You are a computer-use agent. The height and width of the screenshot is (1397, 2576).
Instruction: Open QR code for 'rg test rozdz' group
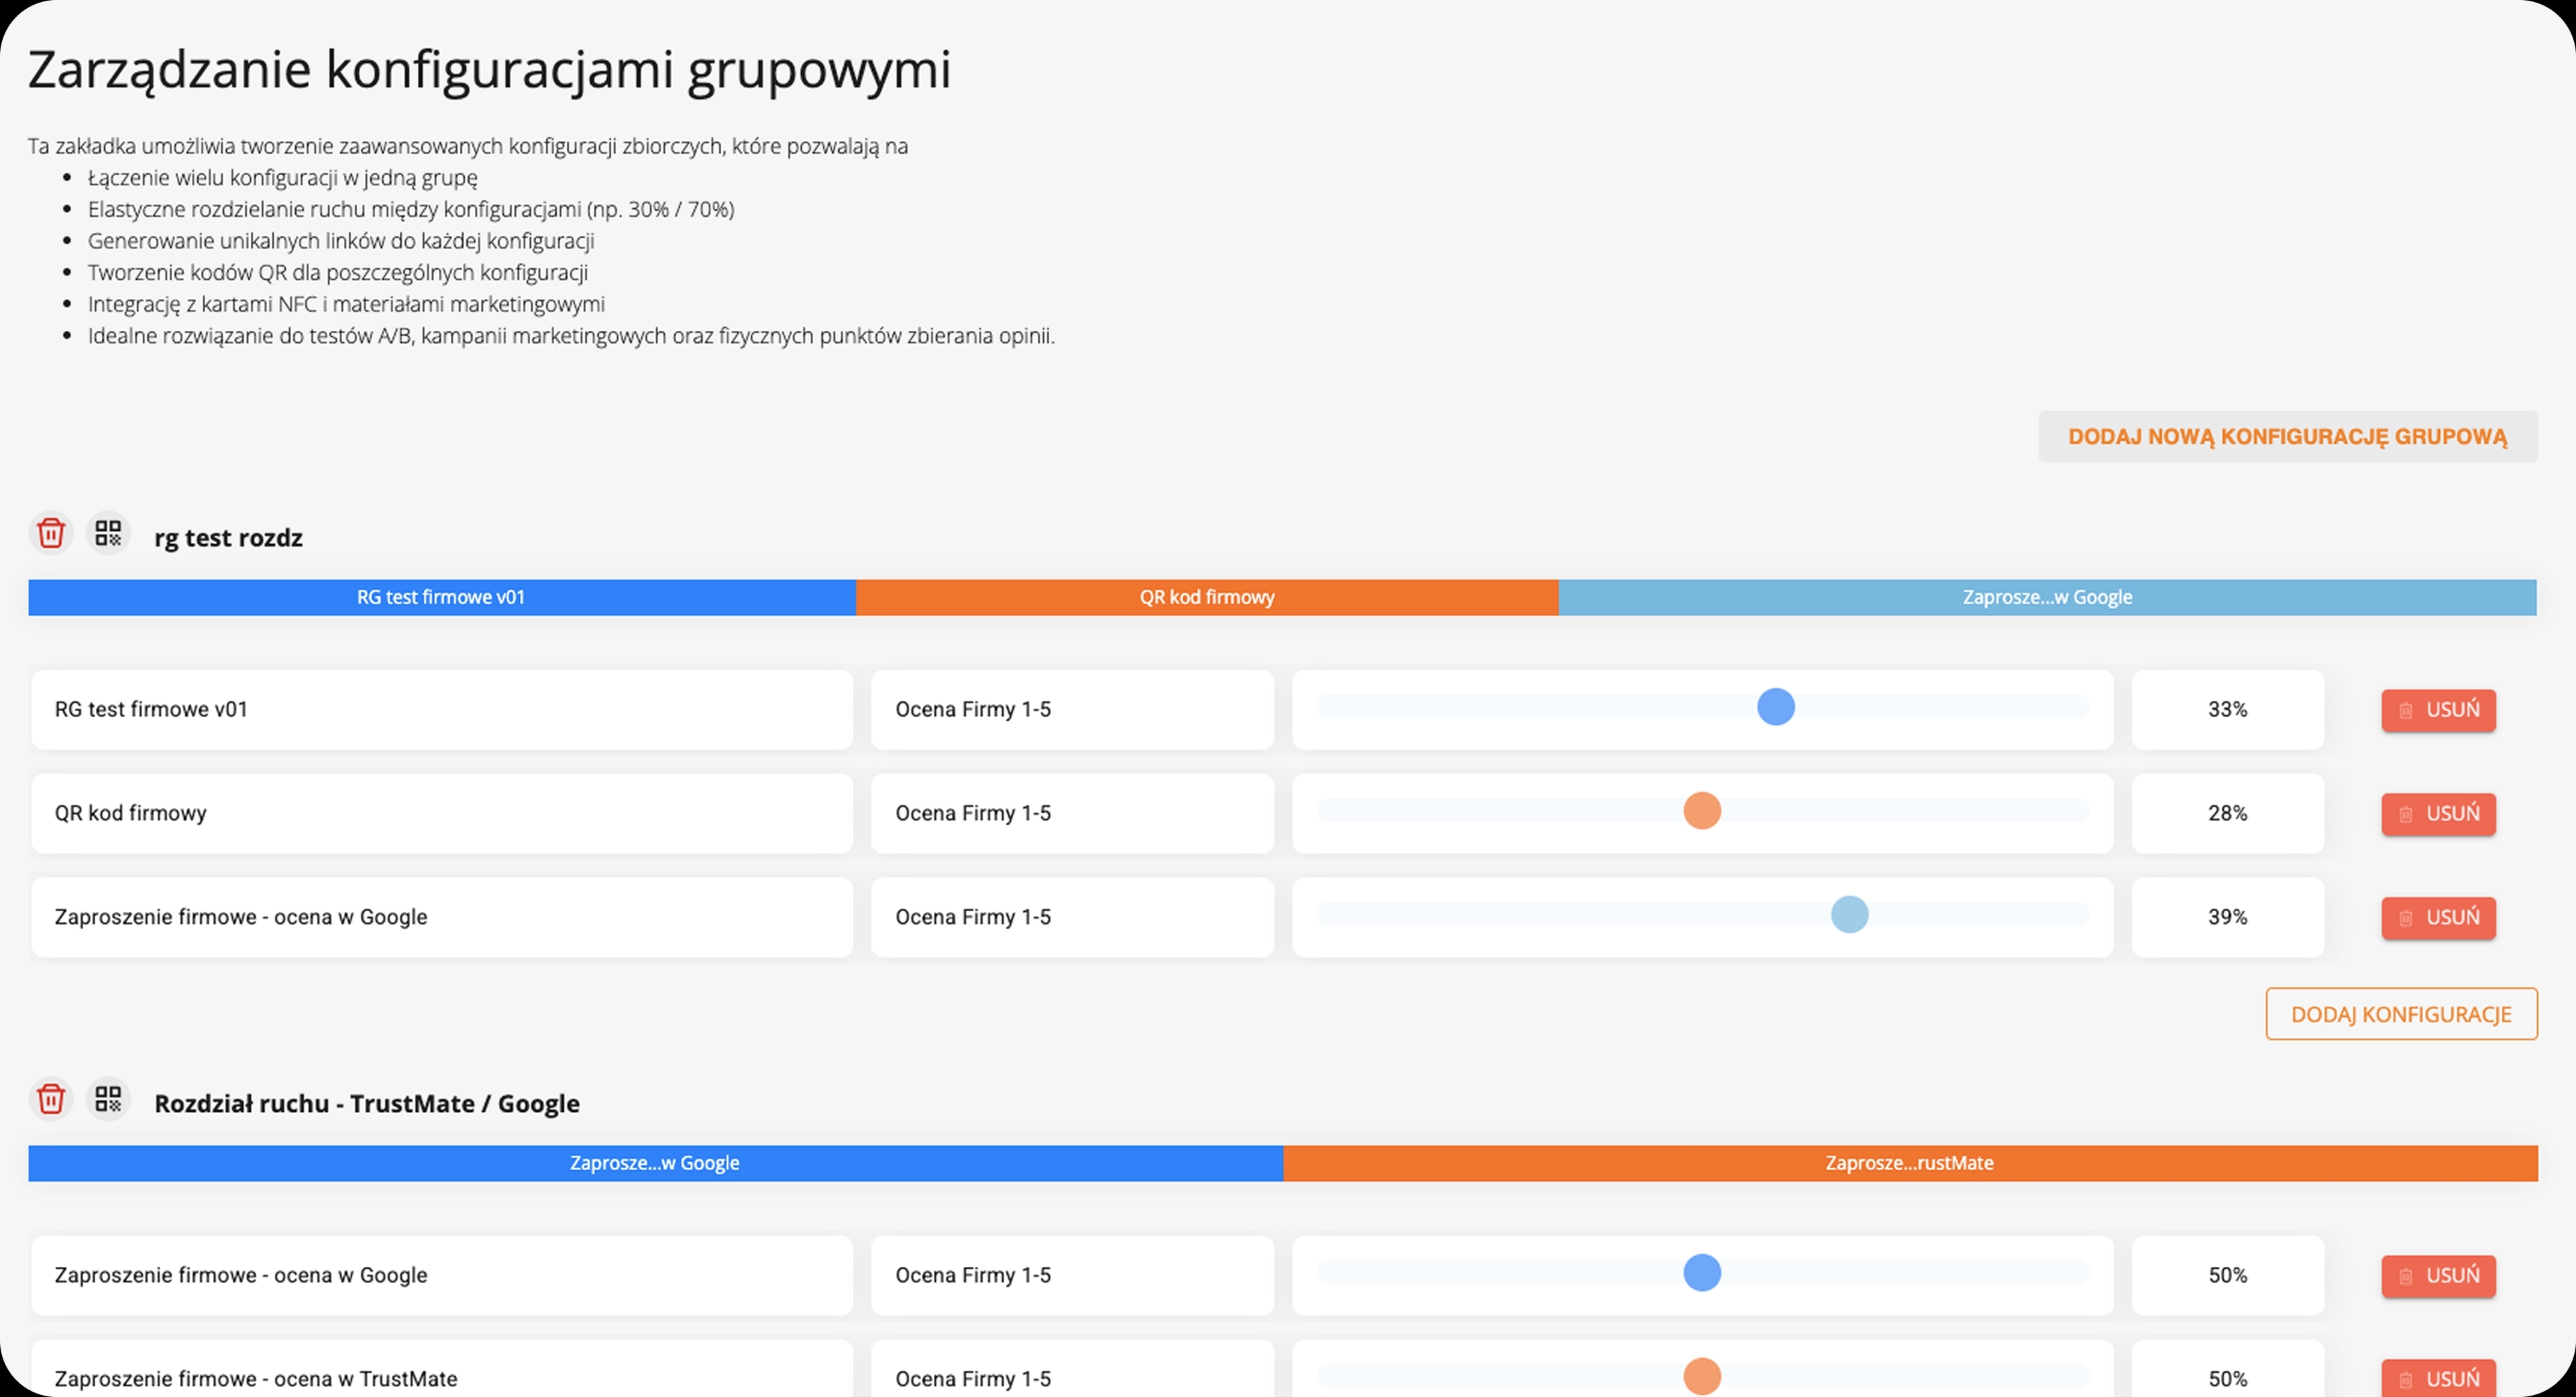pos(108,533)
